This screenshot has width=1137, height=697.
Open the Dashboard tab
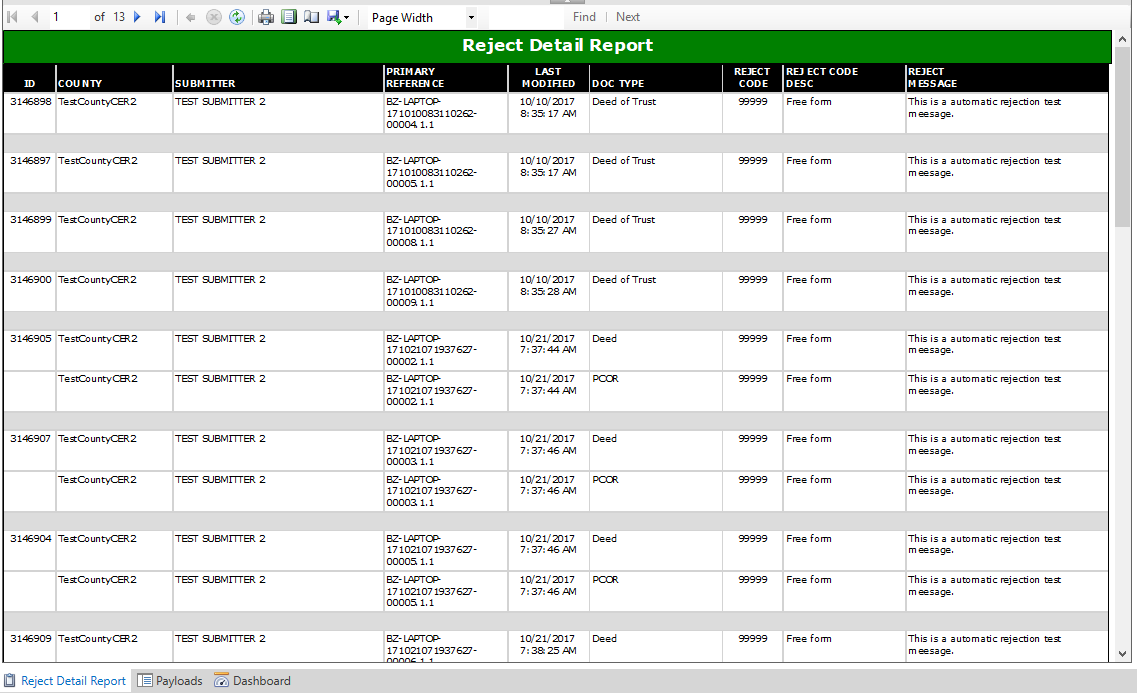[252, 681]
